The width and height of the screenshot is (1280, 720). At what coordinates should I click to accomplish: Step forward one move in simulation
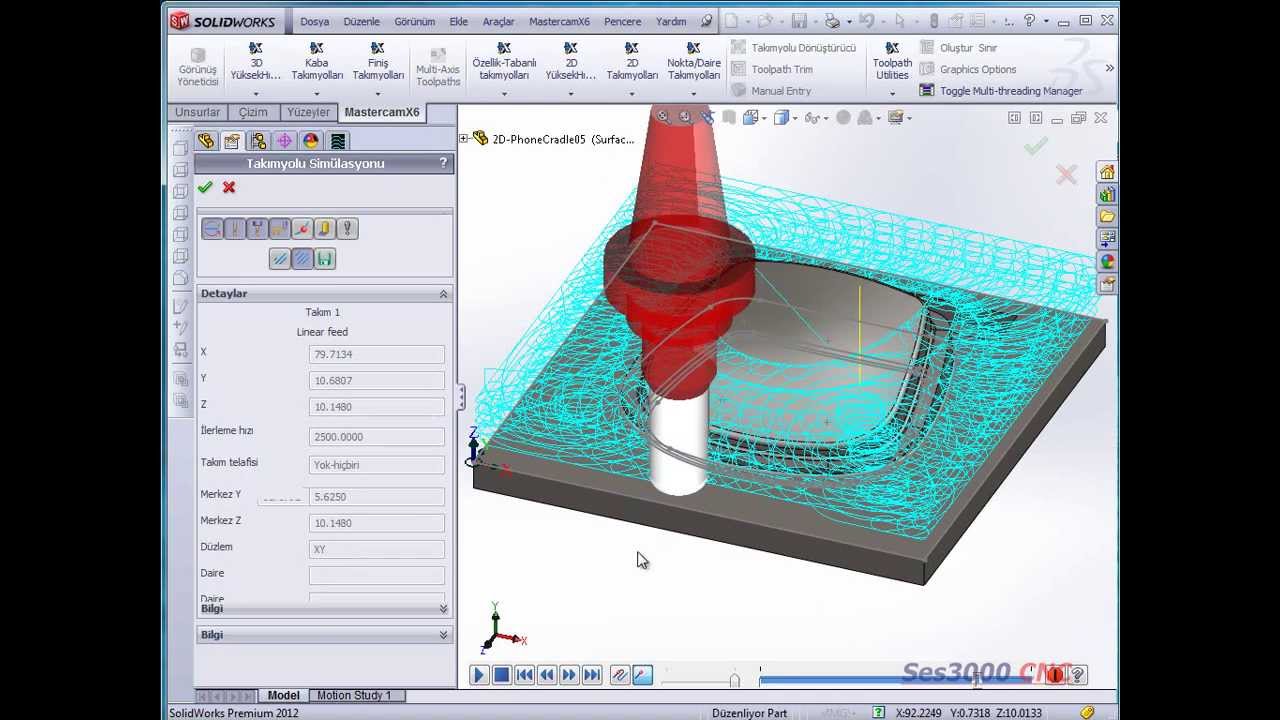(569, 675)
